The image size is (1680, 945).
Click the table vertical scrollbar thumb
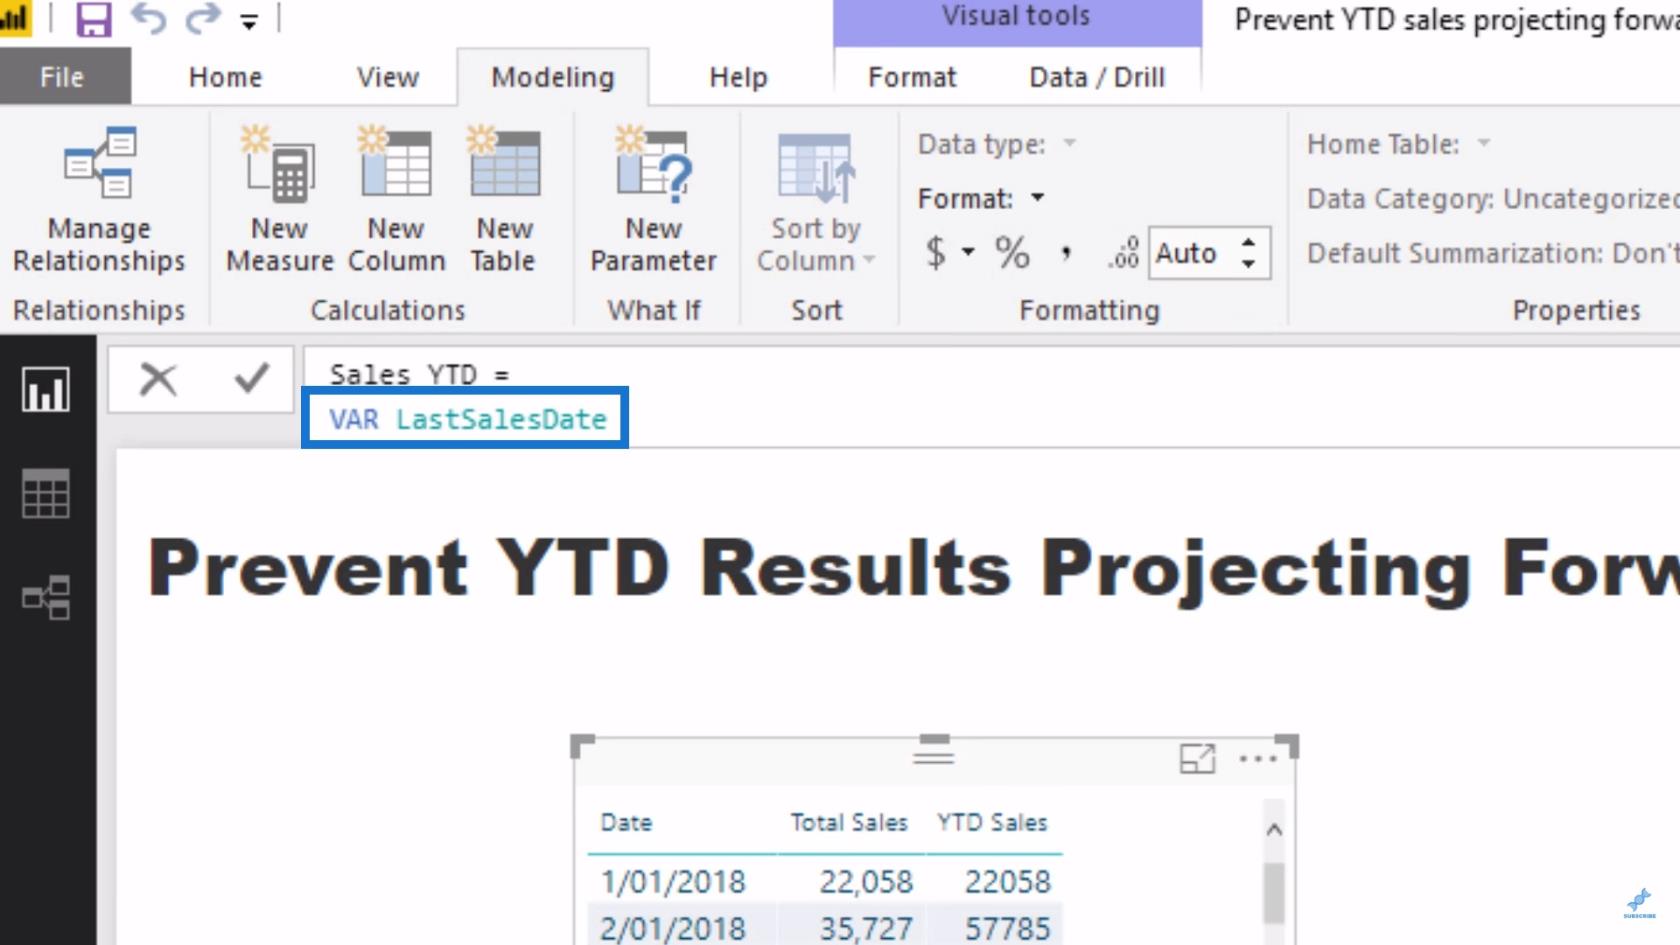coord(1274,893)
